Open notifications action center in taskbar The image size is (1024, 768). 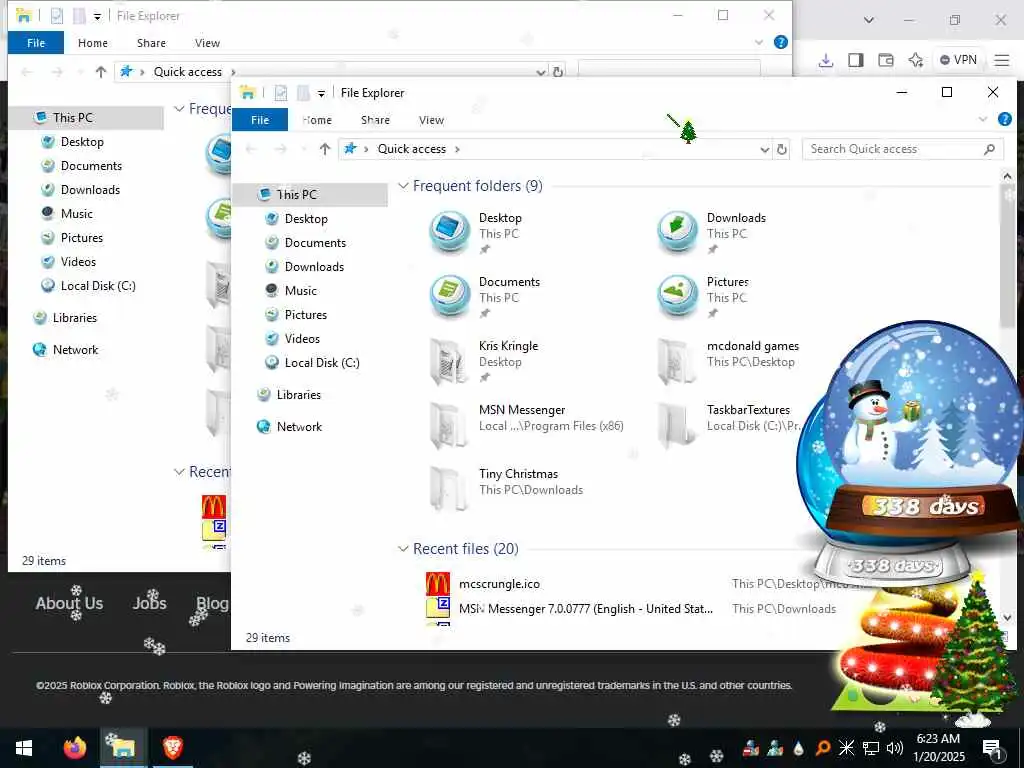pos(993,750)
